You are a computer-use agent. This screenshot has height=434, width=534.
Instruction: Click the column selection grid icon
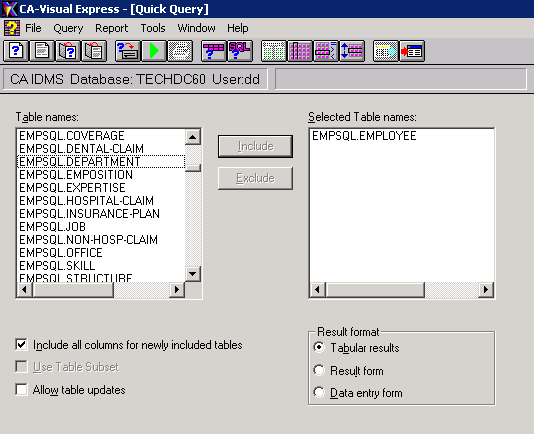[x=300, y=51]
